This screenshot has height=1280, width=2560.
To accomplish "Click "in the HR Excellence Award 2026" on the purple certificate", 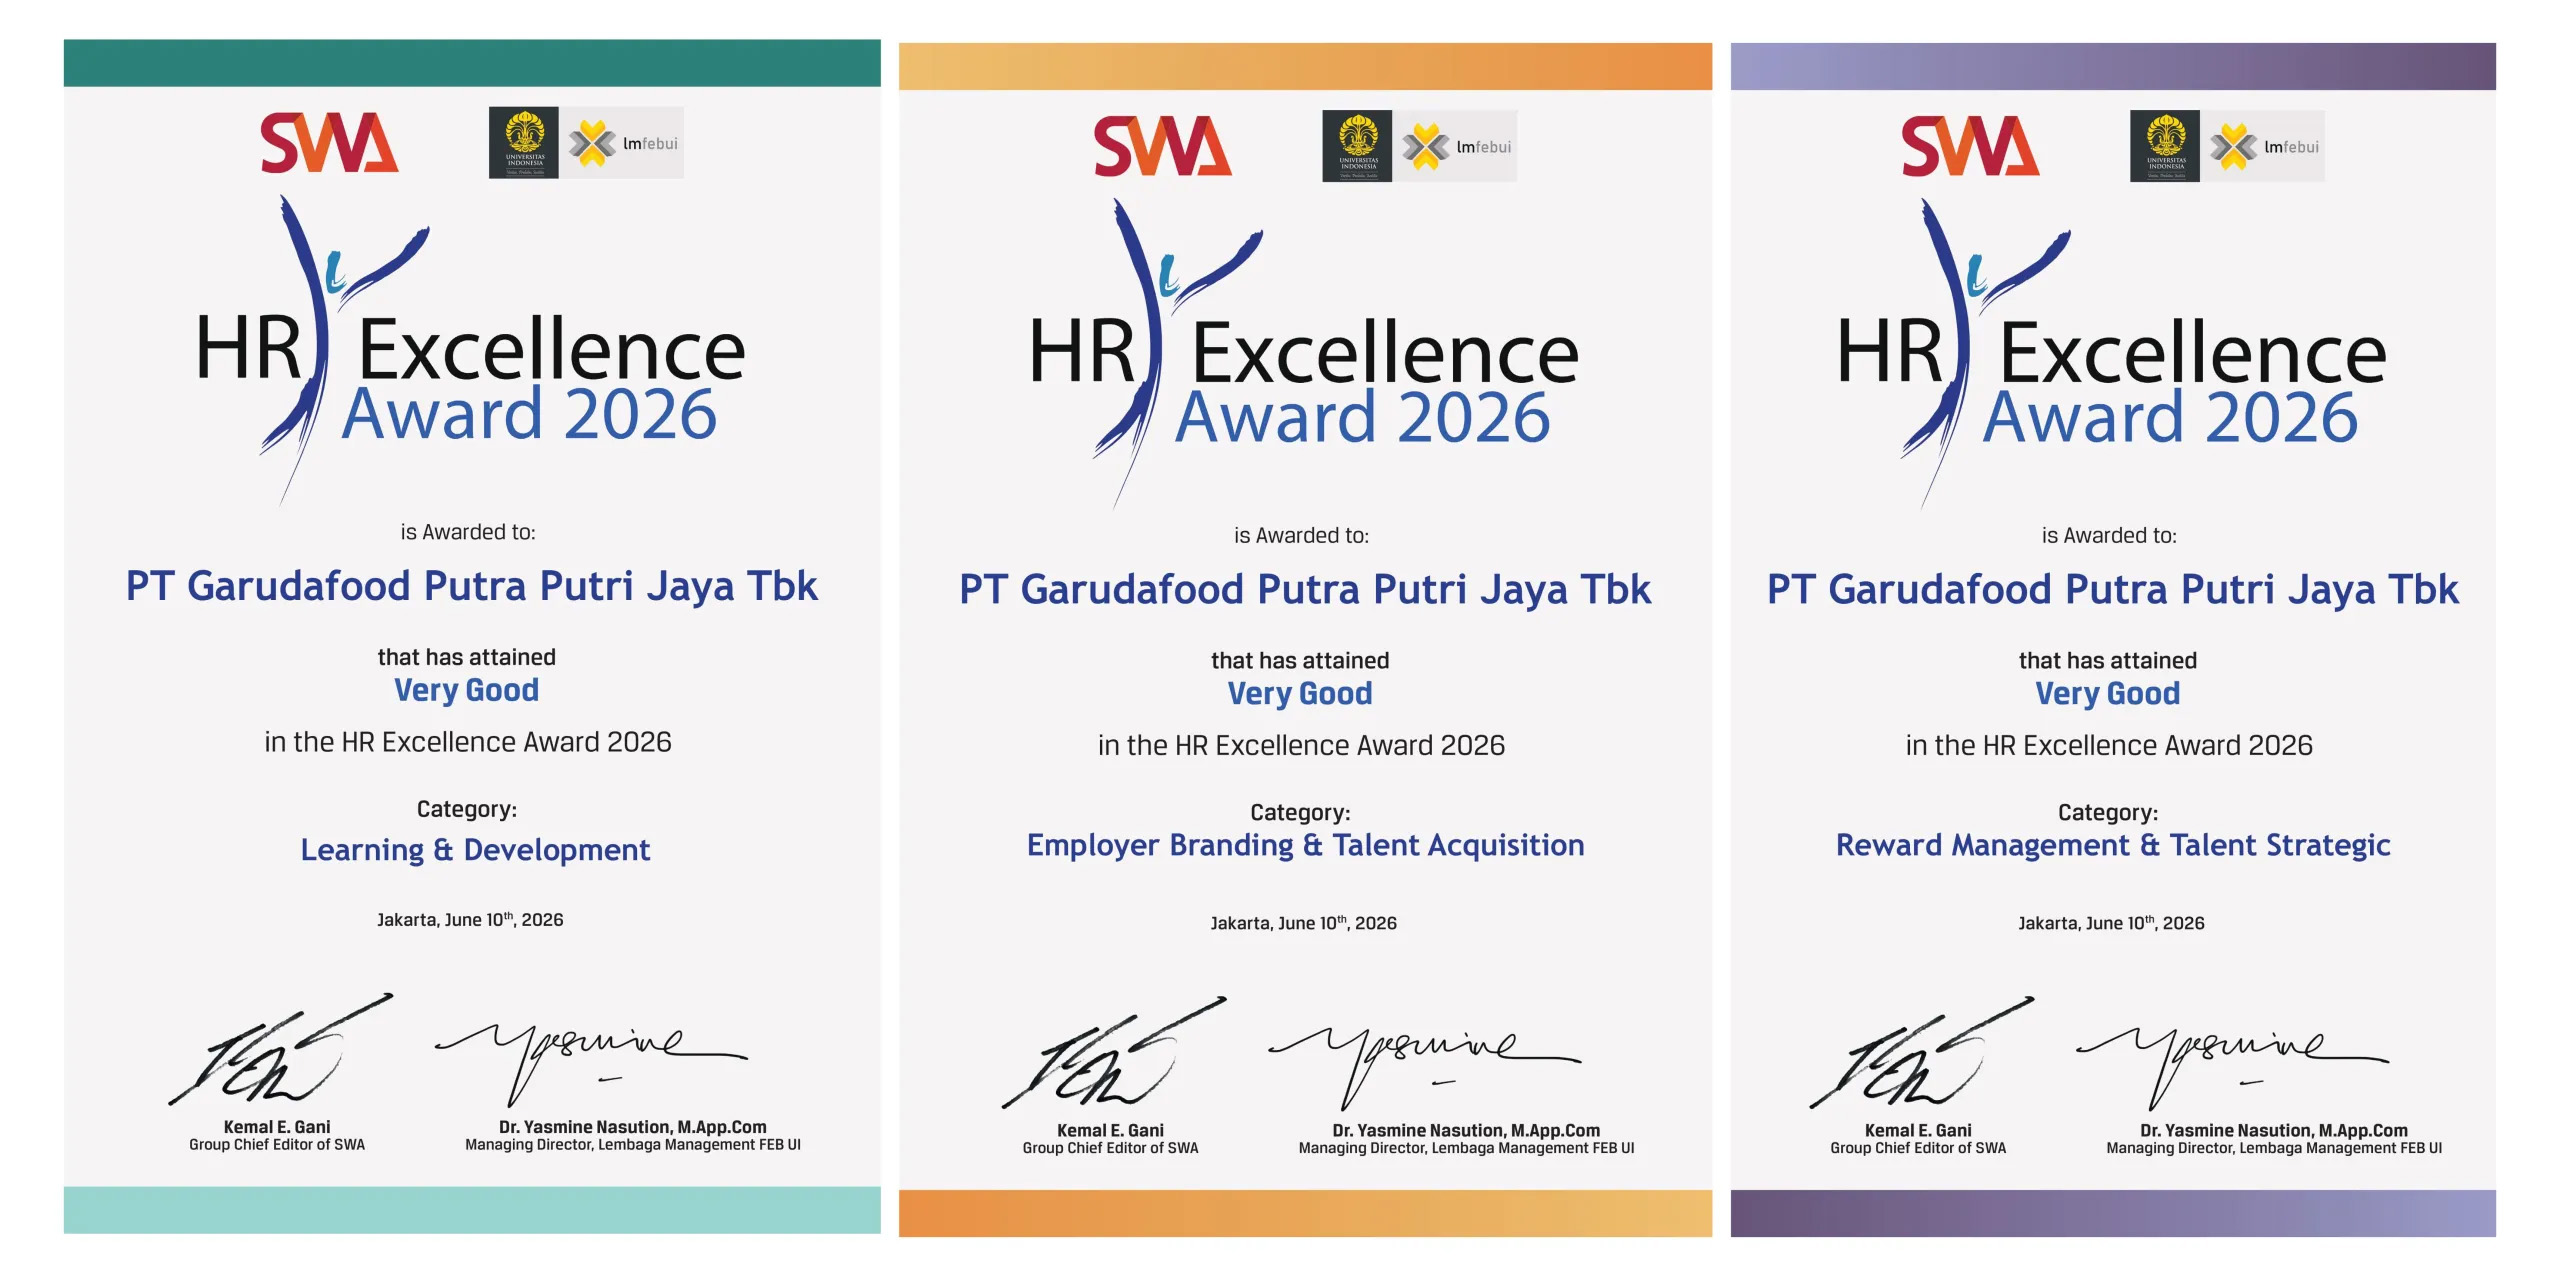I will (x=2109, y=745).
